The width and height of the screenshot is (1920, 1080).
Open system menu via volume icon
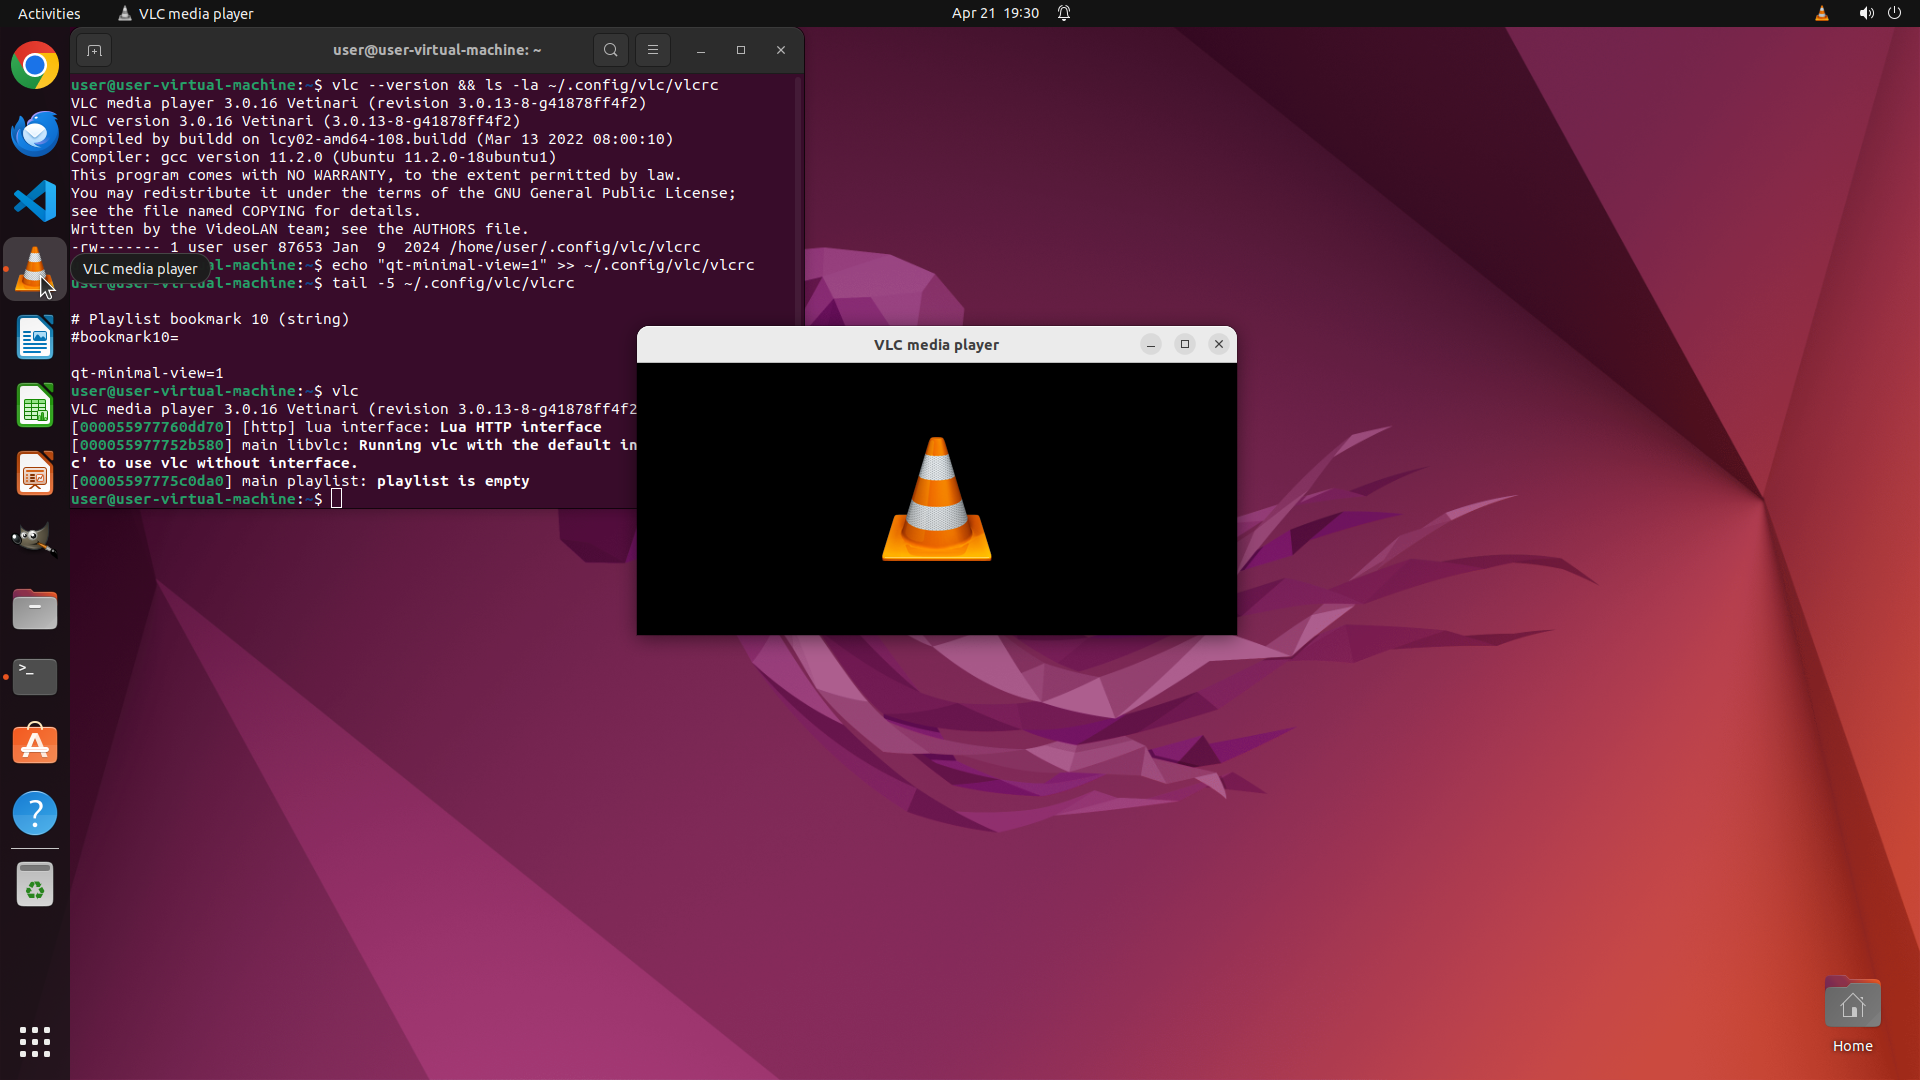1866,13
